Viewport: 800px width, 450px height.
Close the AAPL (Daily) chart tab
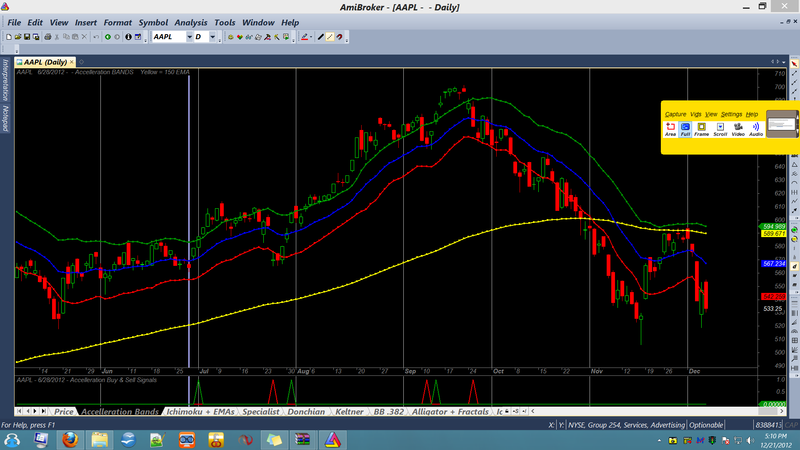coord(71,62)
